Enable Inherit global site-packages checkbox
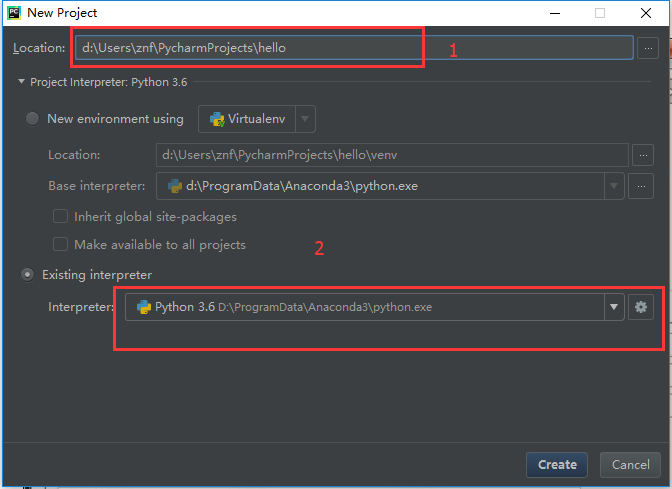The height and width of the screenshot is (489, 672). (x=60, y=216)
